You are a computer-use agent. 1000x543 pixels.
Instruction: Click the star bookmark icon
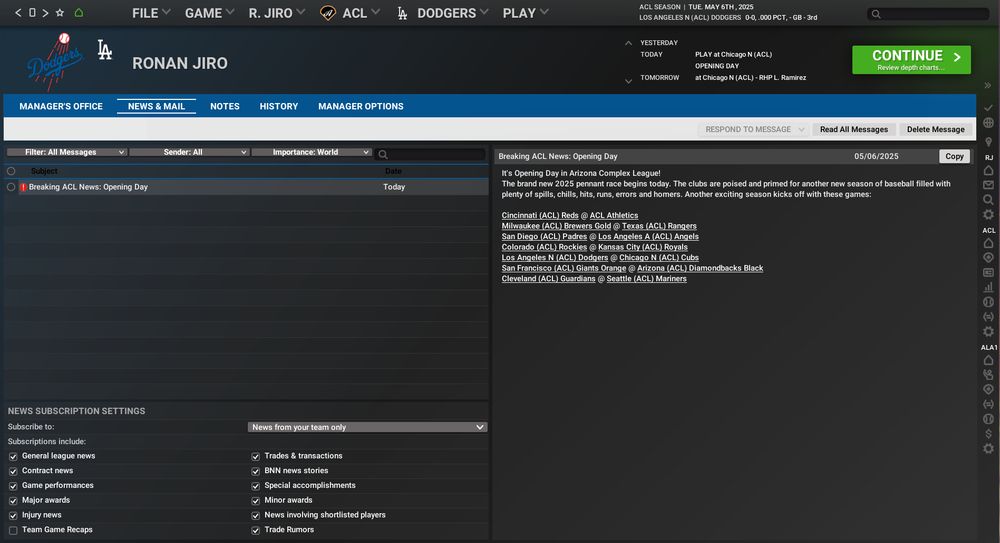[60, 13]
